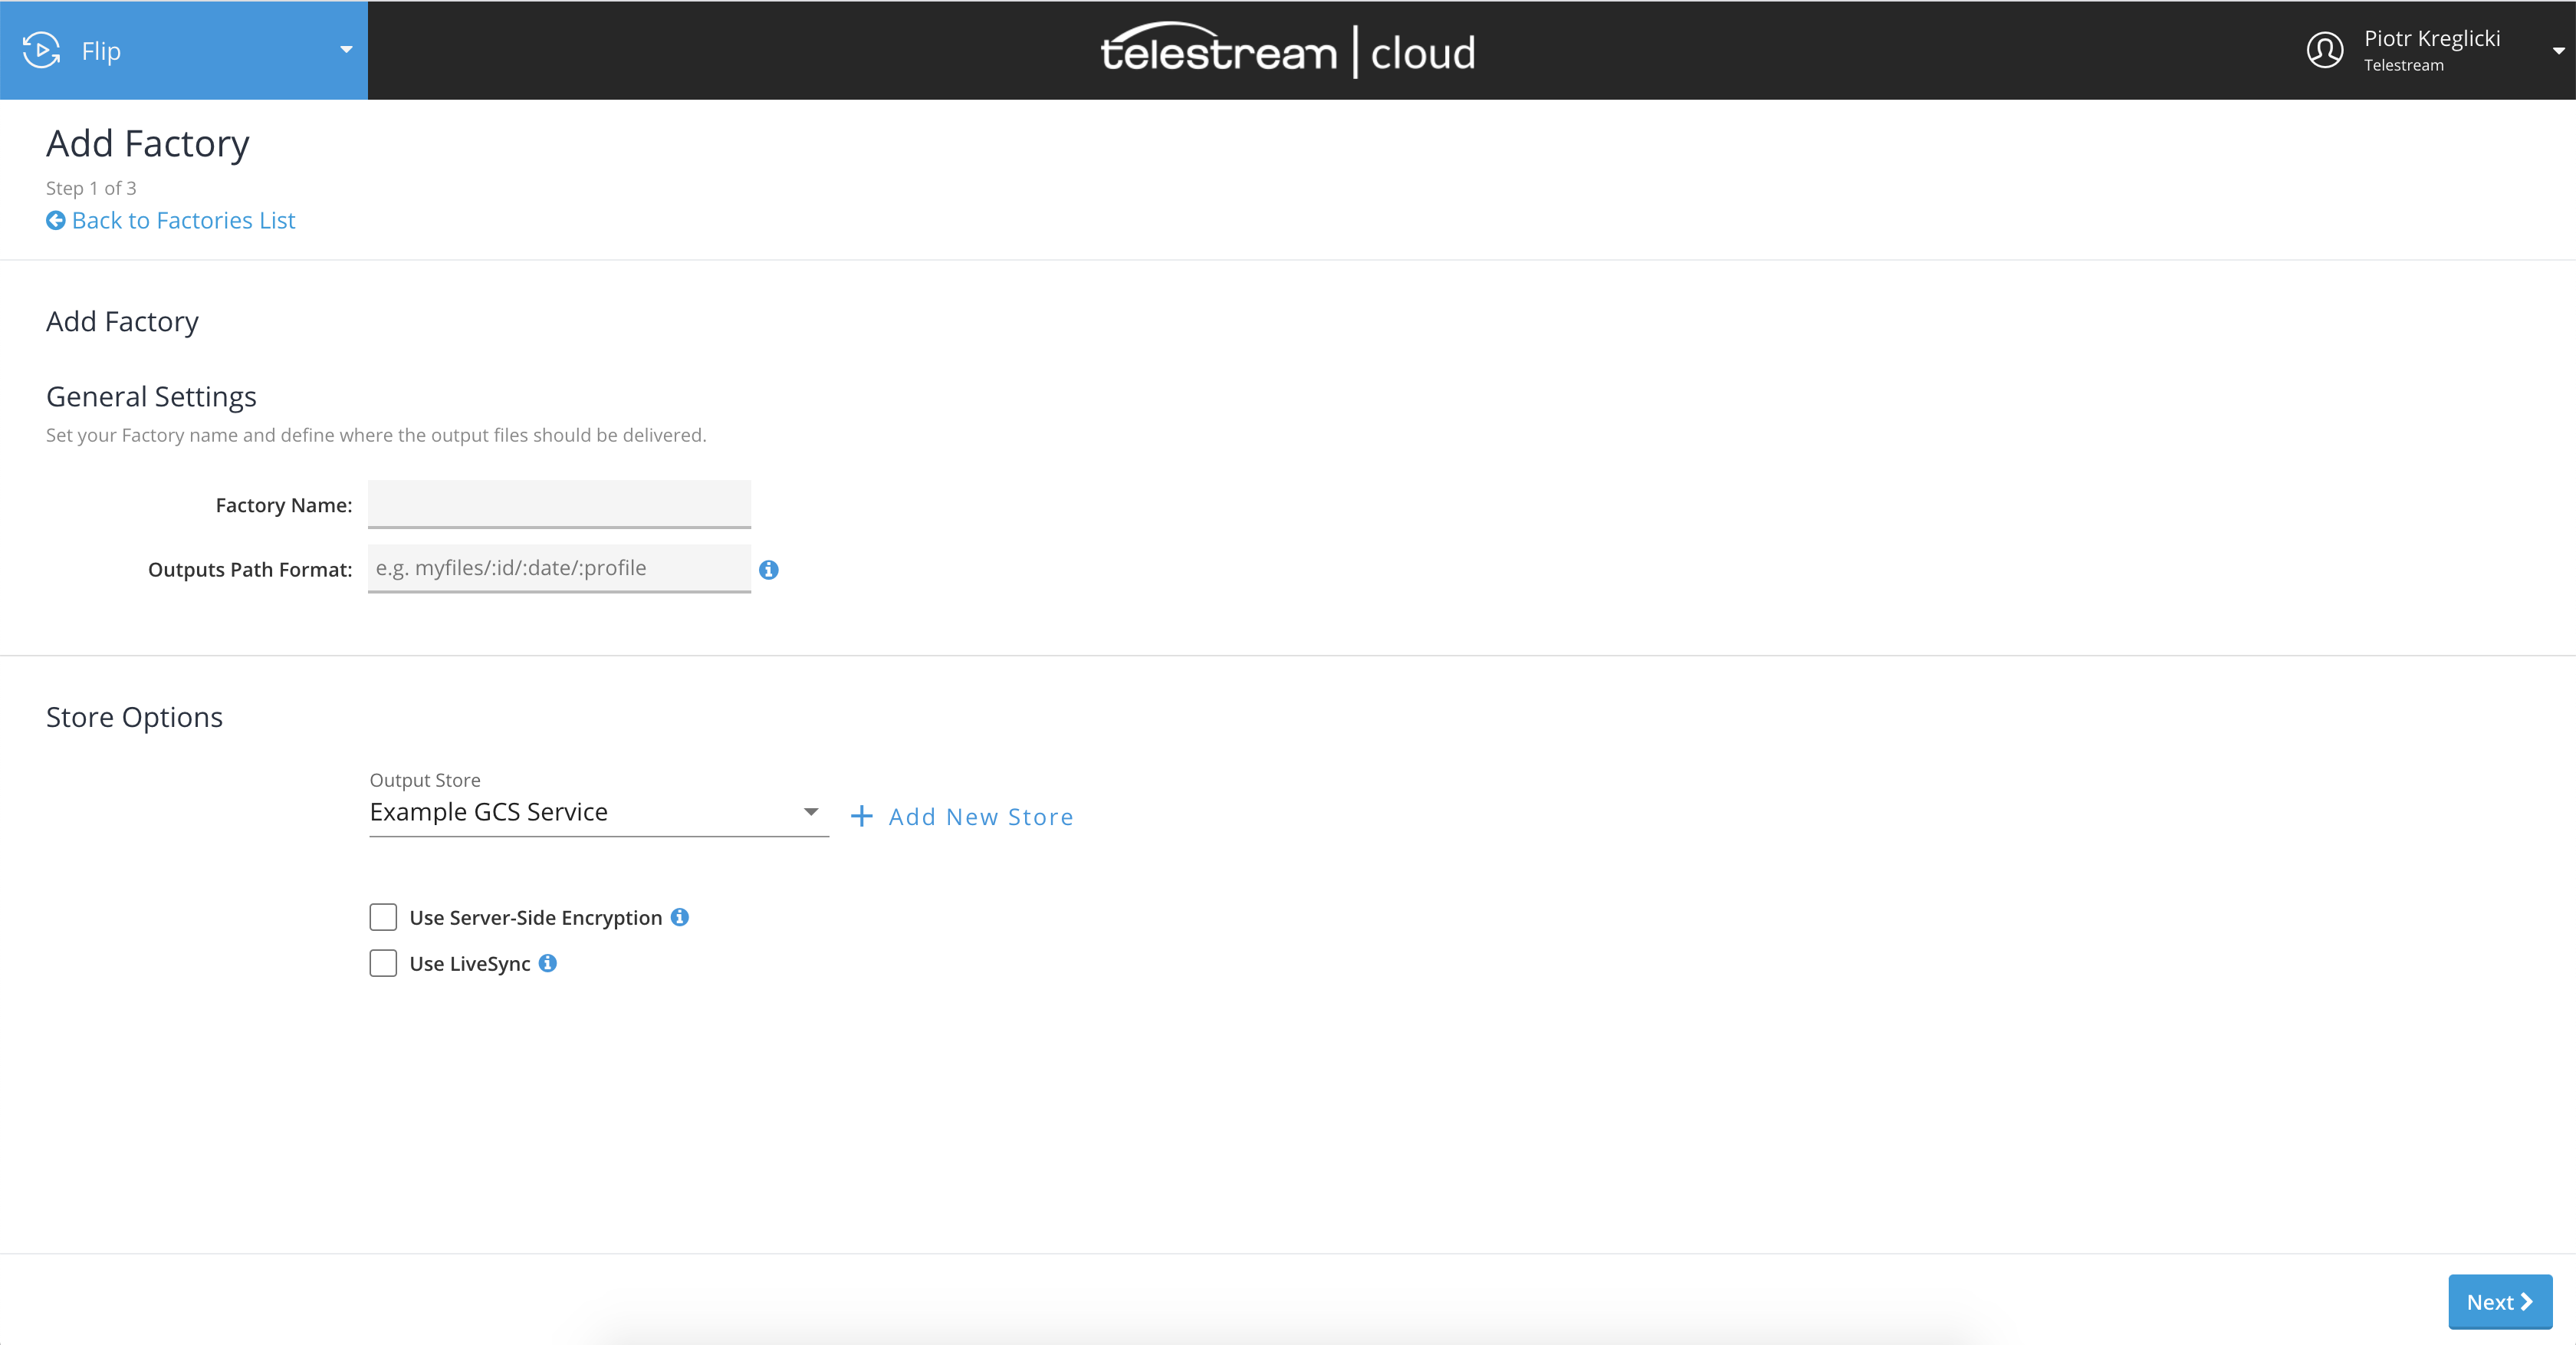This screenshot has height=1345, width=2576.
Task: Click the Piotr Kreglicki user name
Action: point(2431,38)
